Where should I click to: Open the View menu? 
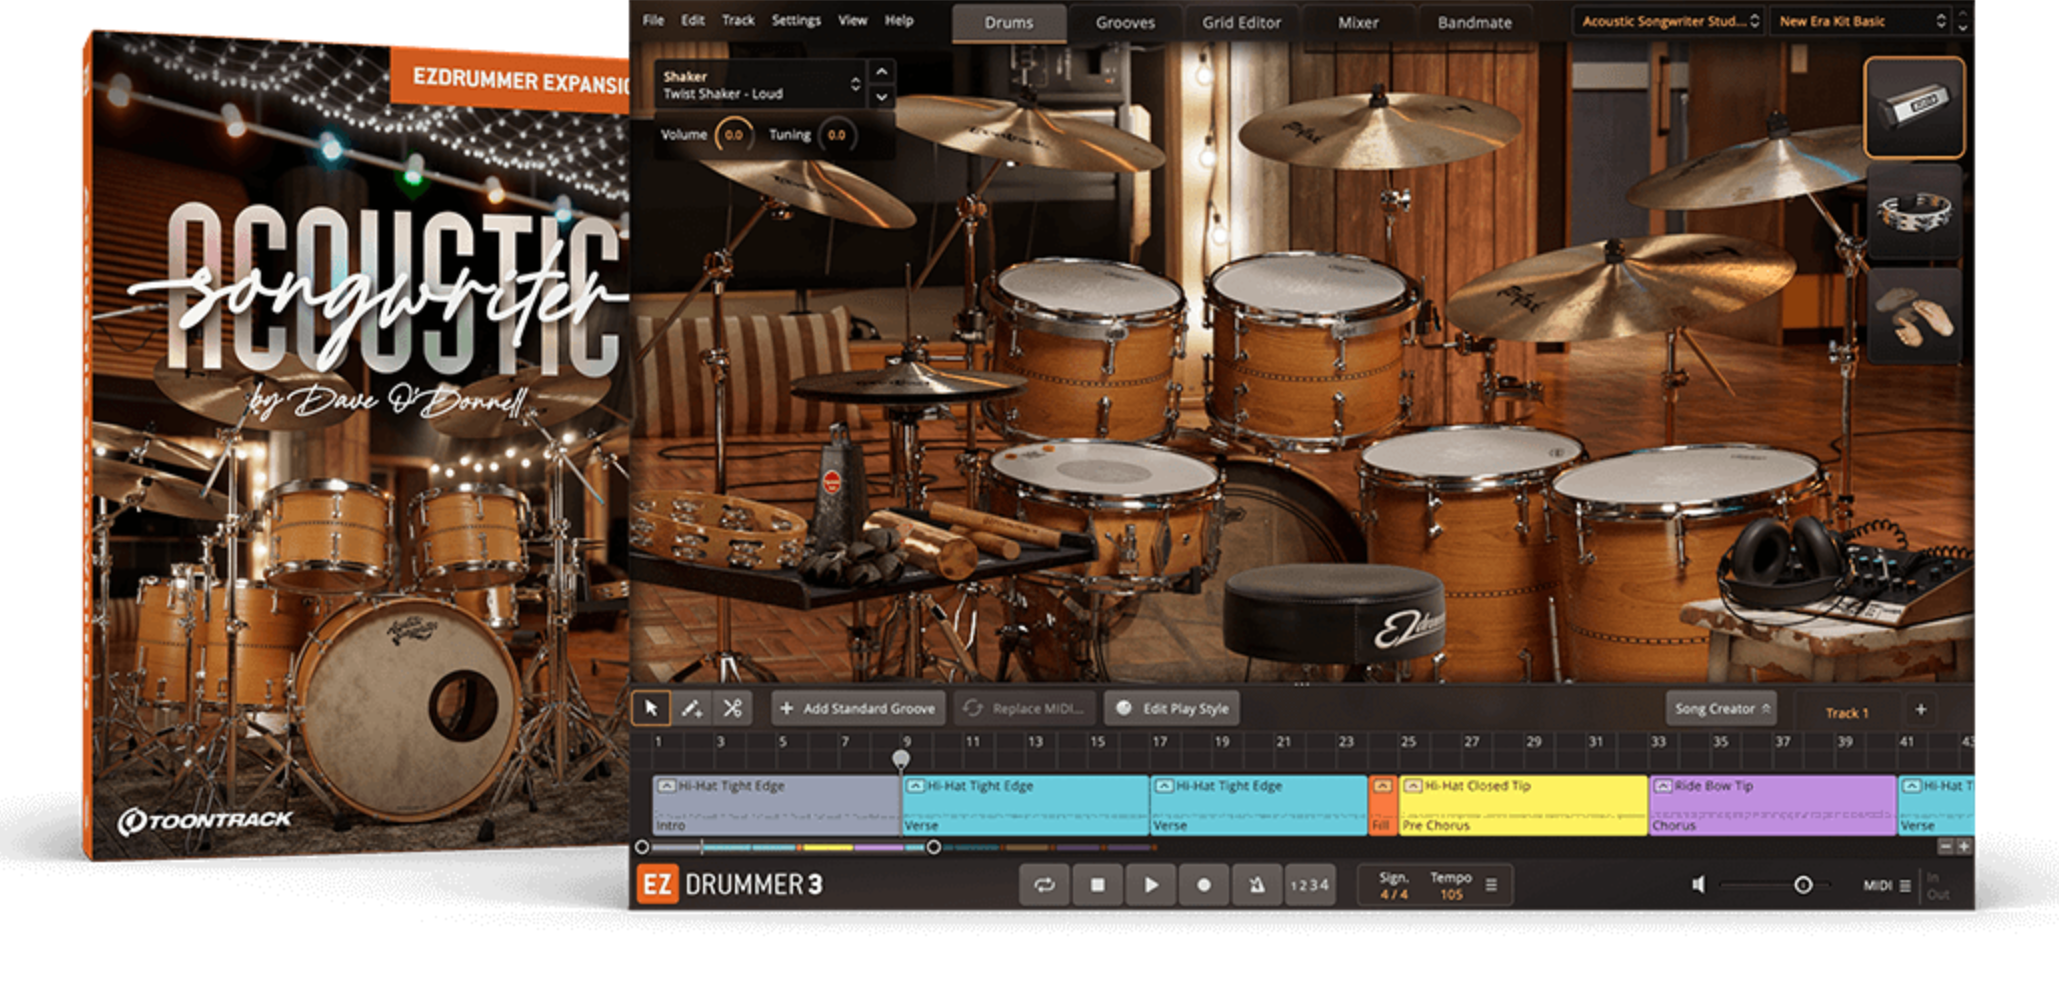coord(853,20)
